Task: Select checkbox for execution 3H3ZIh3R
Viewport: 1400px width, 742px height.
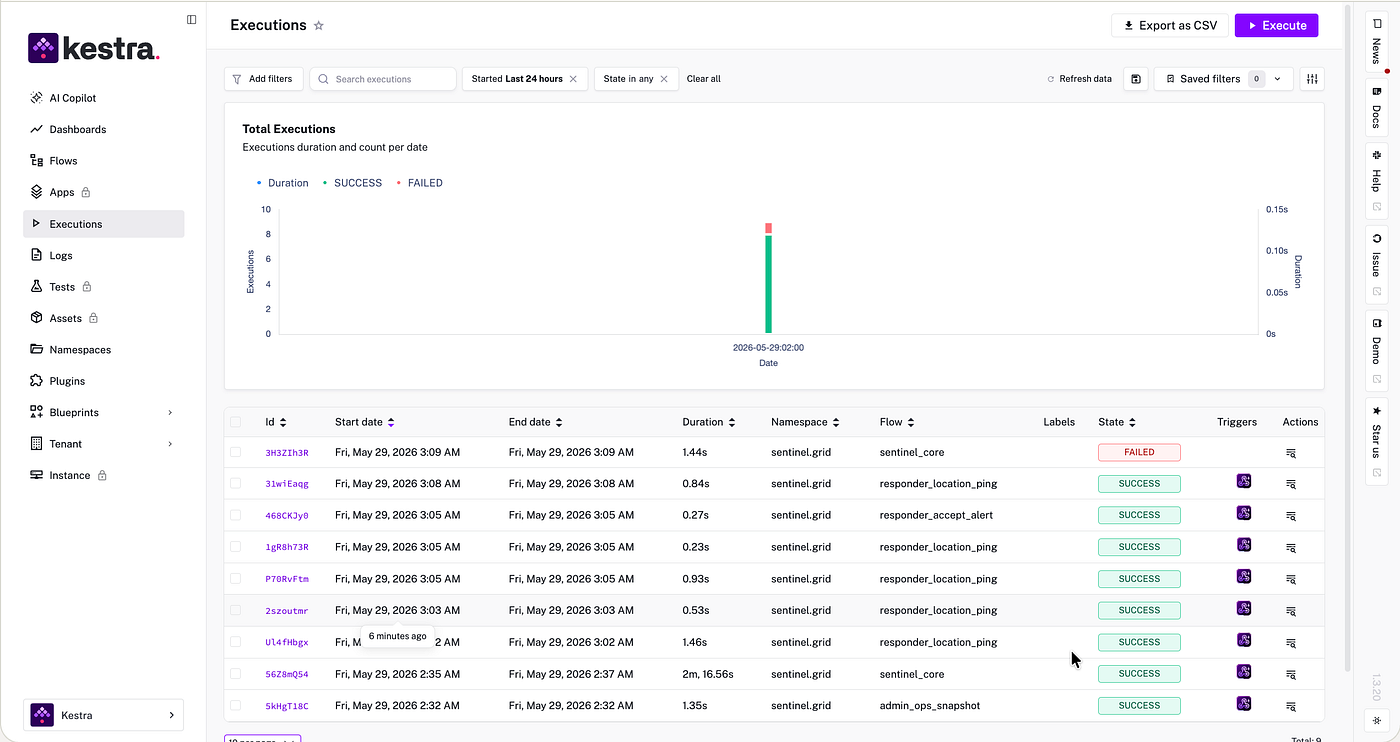Action: coord(236,452)
